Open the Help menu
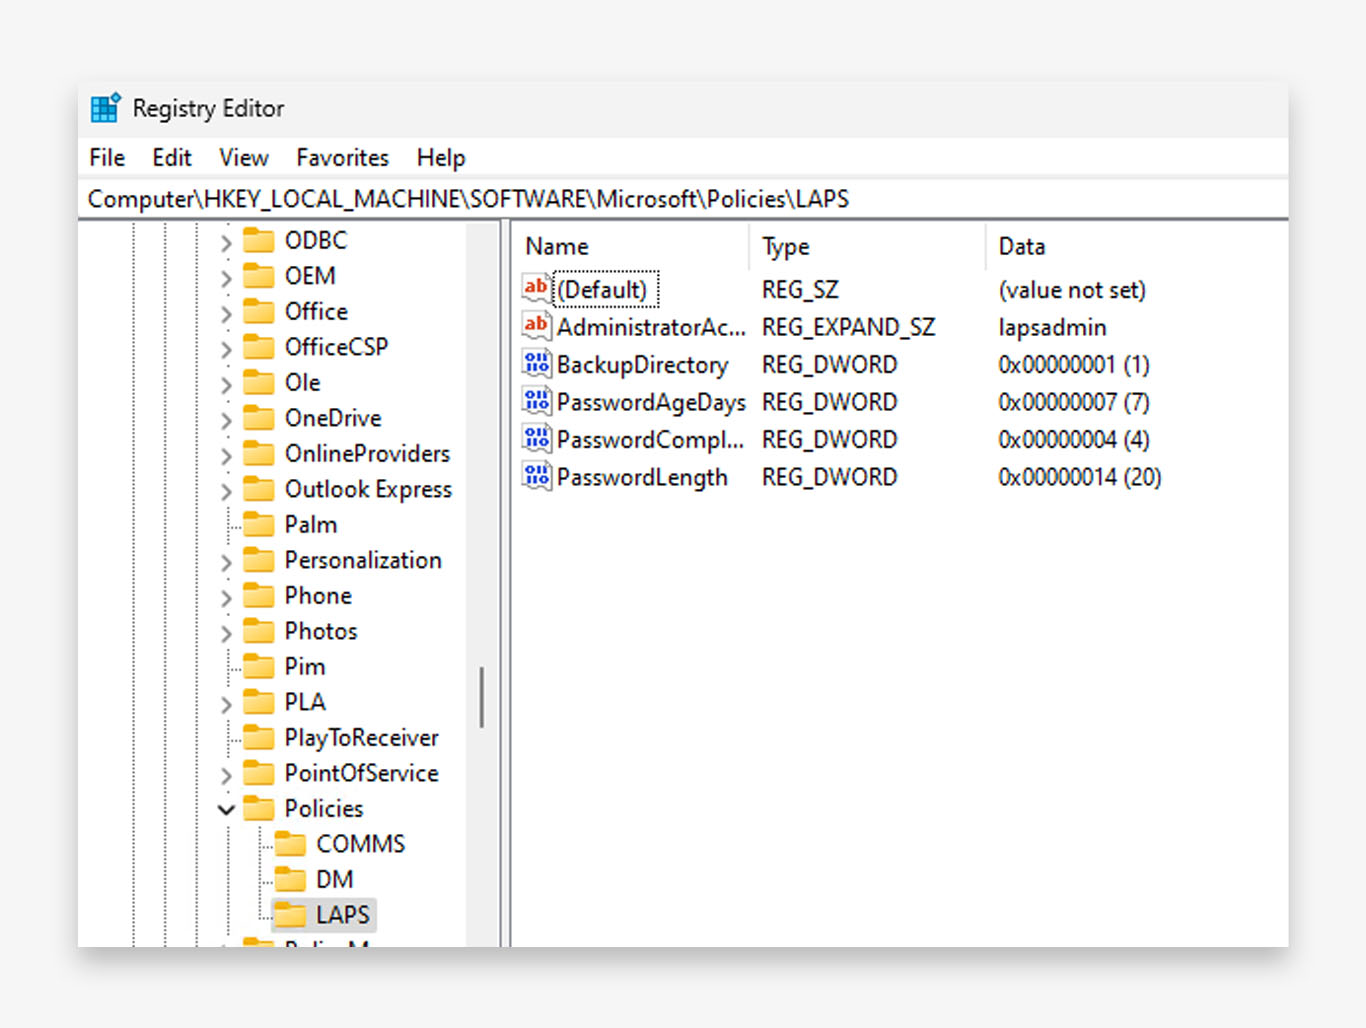Screen dimensions: 1366x1028 point(441,158)
